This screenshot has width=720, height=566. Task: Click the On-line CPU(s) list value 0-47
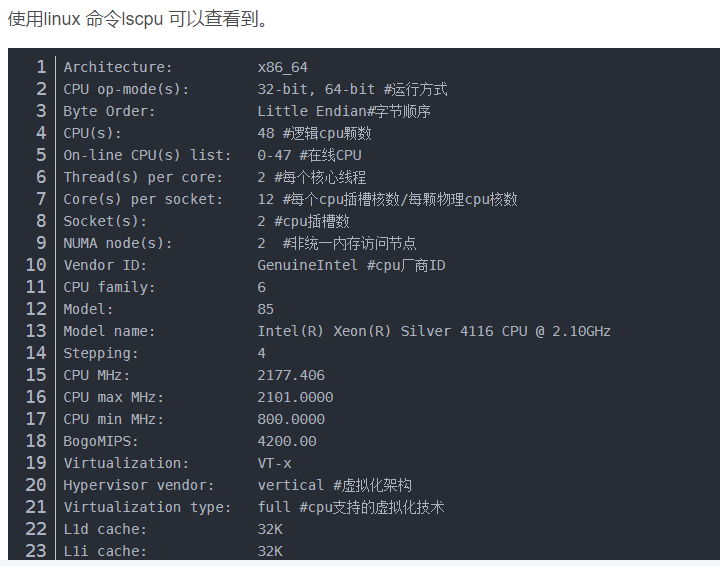point(274,156)
